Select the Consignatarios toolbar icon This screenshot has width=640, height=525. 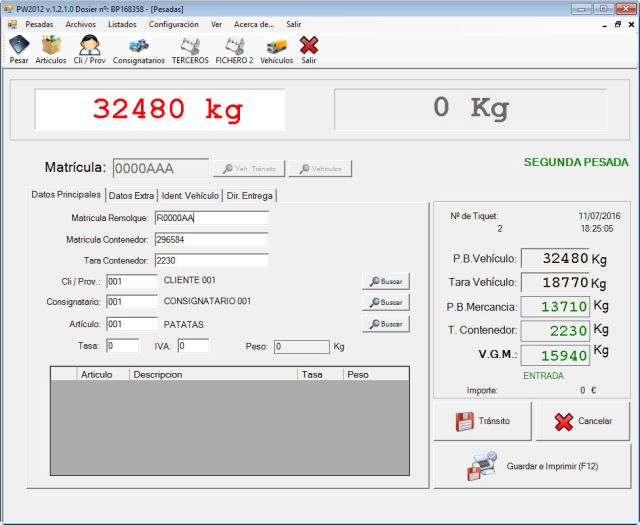[x=139, y=49]
